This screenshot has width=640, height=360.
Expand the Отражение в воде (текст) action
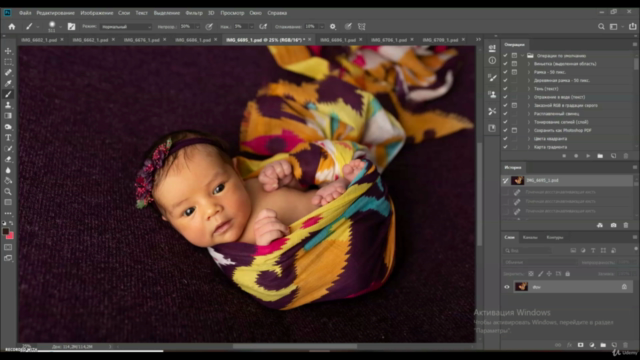coord(529,97)
